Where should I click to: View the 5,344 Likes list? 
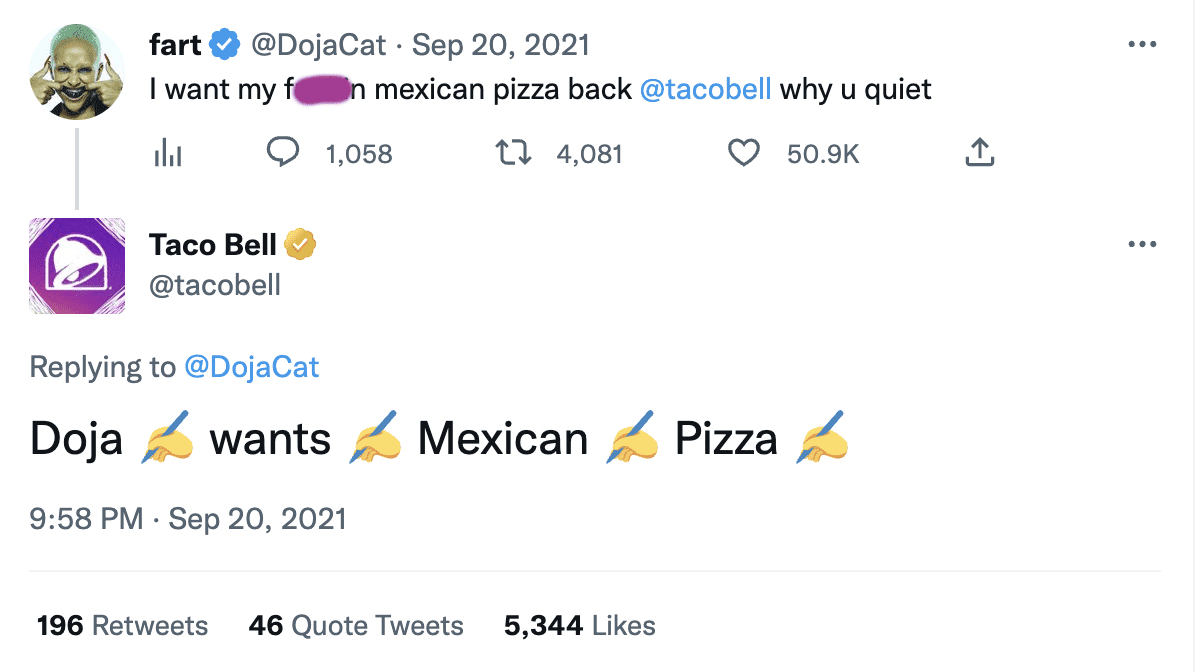coord(579,626)
